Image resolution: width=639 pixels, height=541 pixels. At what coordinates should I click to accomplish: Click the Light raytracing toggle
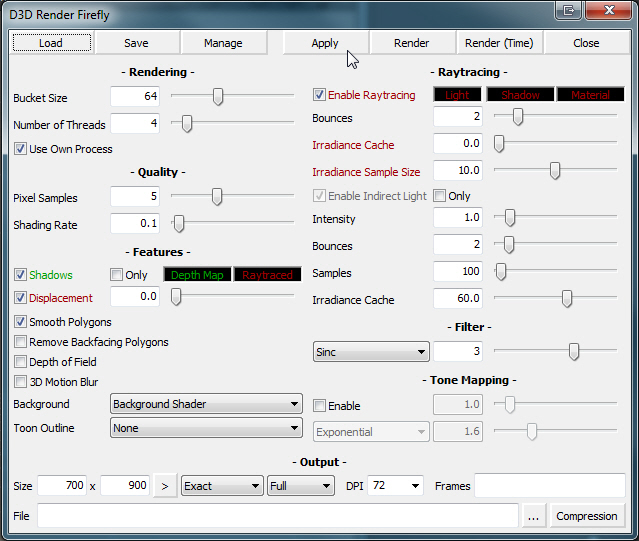pos(457,95)
